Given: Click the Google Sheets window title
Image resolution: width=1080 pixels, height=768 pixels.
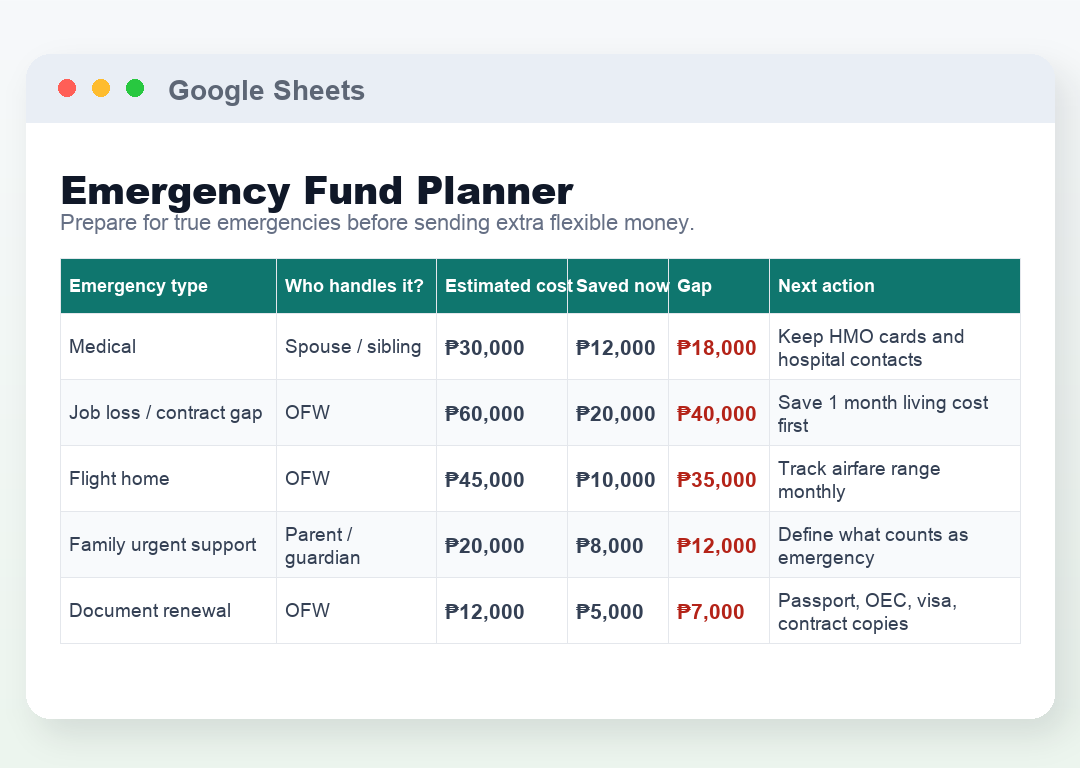Looking at the screenshot, I should [x=267, y=90].
